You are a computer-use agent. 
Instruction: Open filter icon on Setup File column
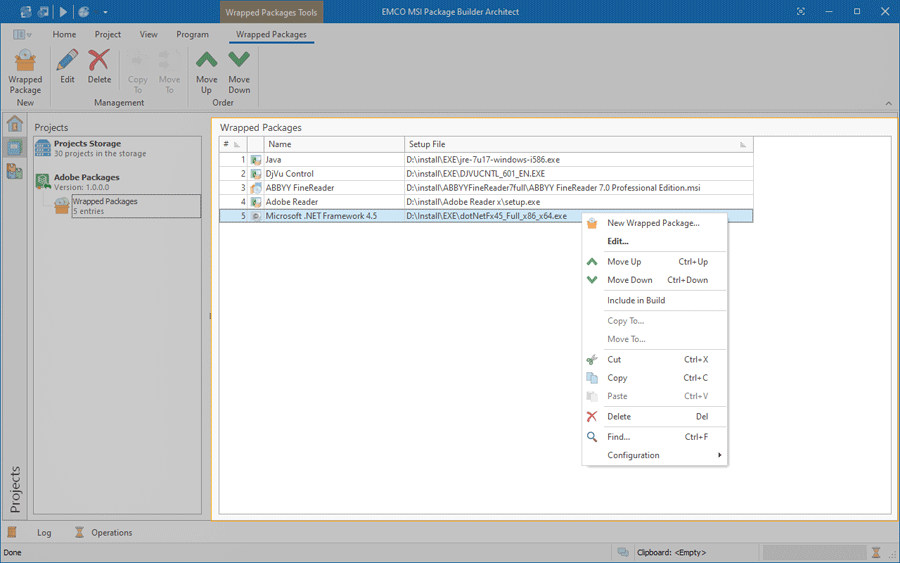click(743, 145)
